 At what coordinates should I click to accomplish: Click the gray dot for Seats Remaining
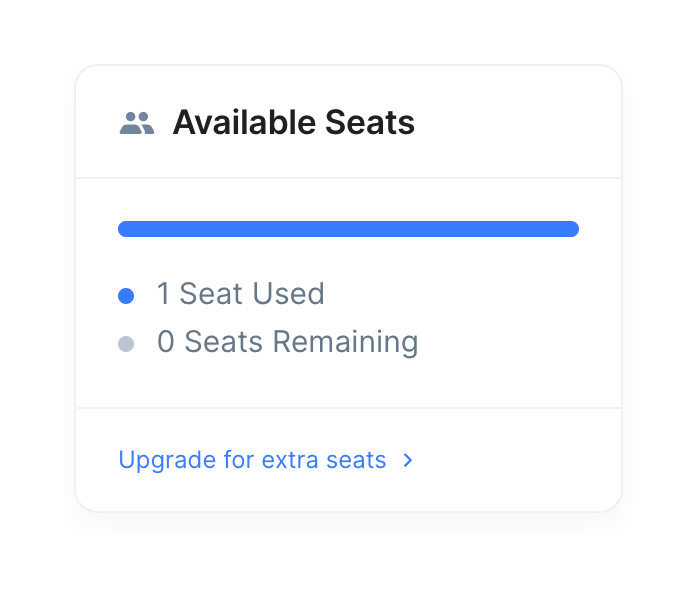pyautogui.click(x=126, y=344)
